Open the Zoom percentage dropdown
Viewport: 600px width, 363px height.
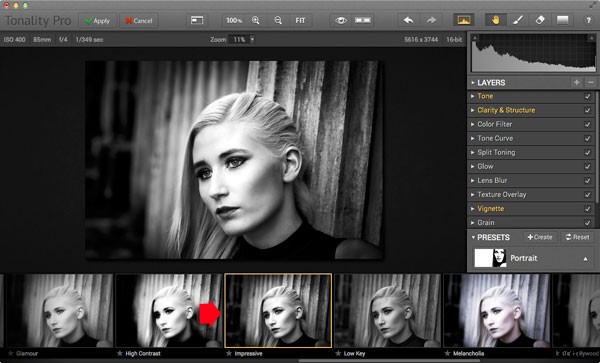(x=252, y=39)
